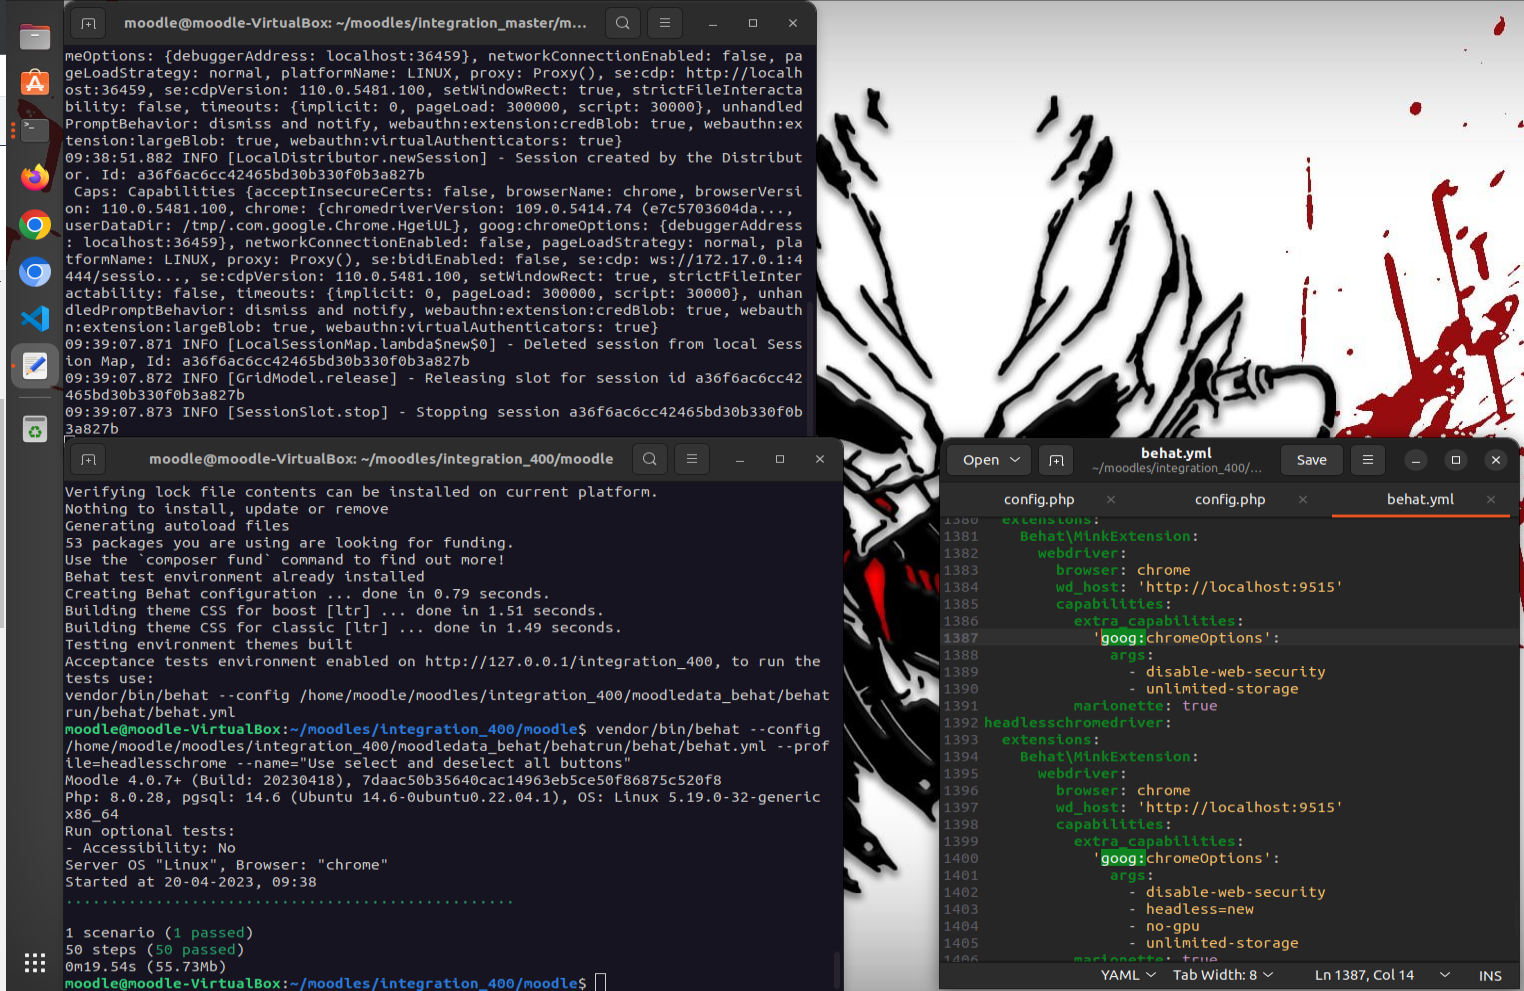Minimize the integration_master terminal window

pyautogui.click(x=713, y=23)
